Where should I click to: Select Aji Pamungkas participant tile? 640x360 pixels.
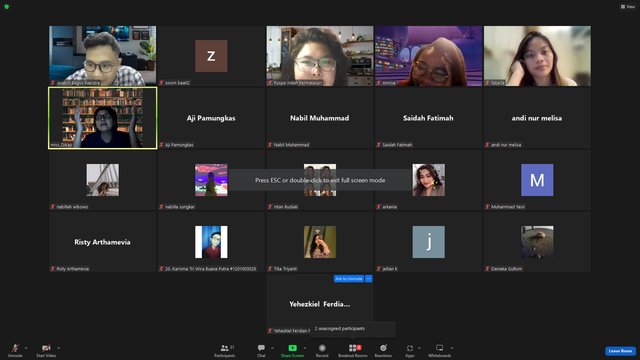pos(211,118)
